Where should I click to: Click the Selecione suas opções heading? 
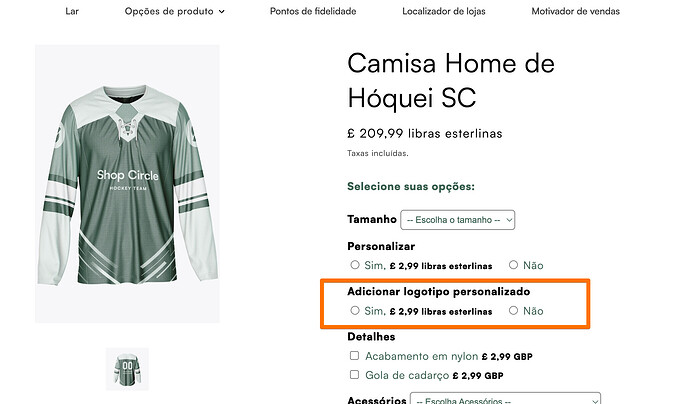pos(410,186)
